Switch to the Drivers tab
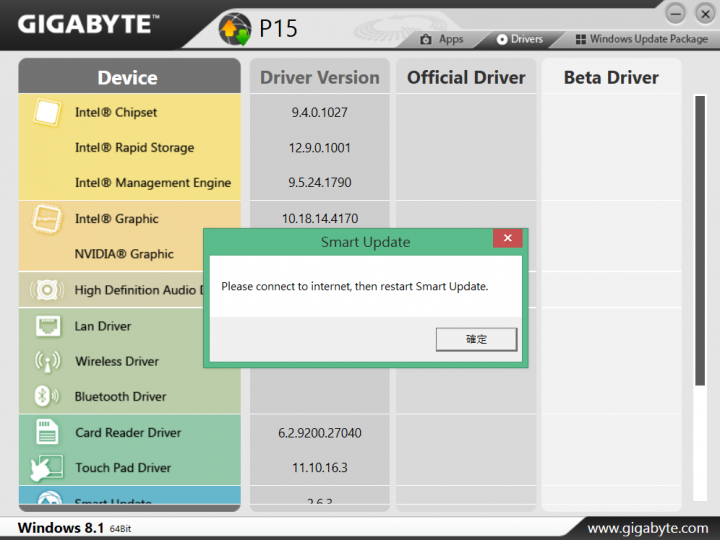This screenshot has height=540, width=720. click(x=520, y=39)
